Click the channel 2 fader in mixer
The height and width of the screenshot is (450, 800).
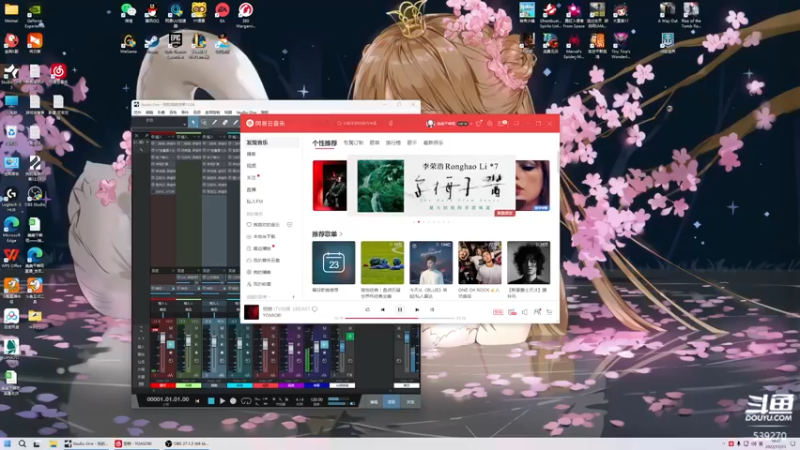188,341
